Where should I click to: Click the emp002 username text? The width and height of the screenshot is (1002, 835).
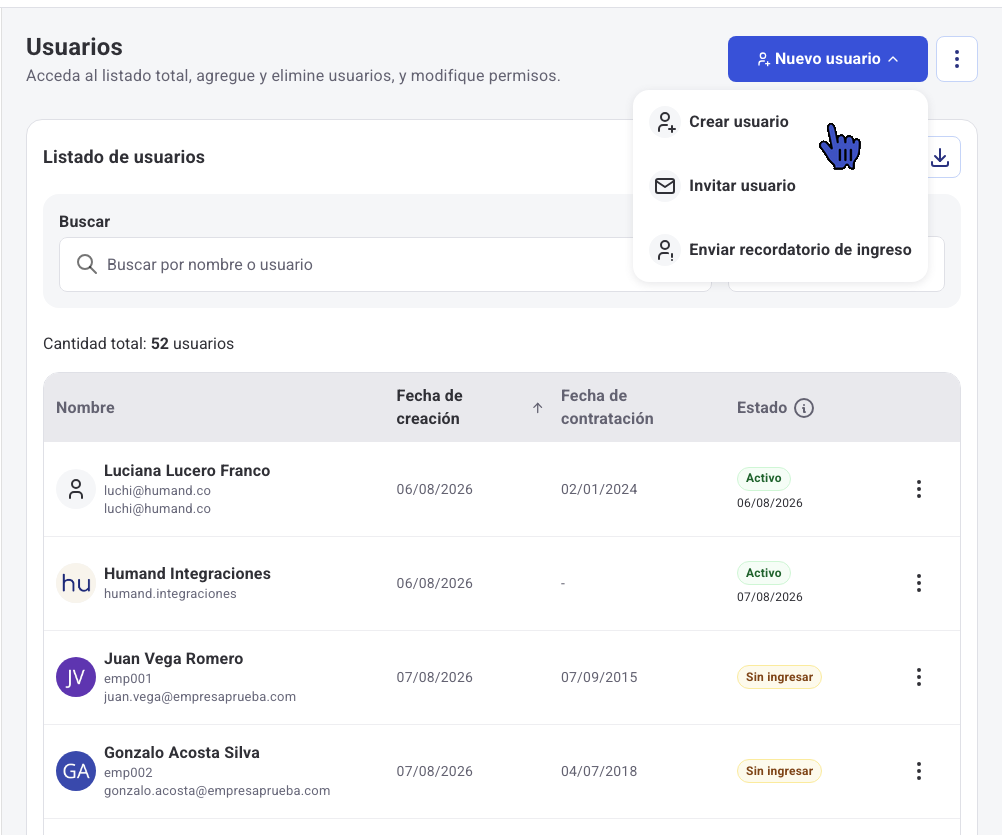pyautogui.click(x=128, y=772)
